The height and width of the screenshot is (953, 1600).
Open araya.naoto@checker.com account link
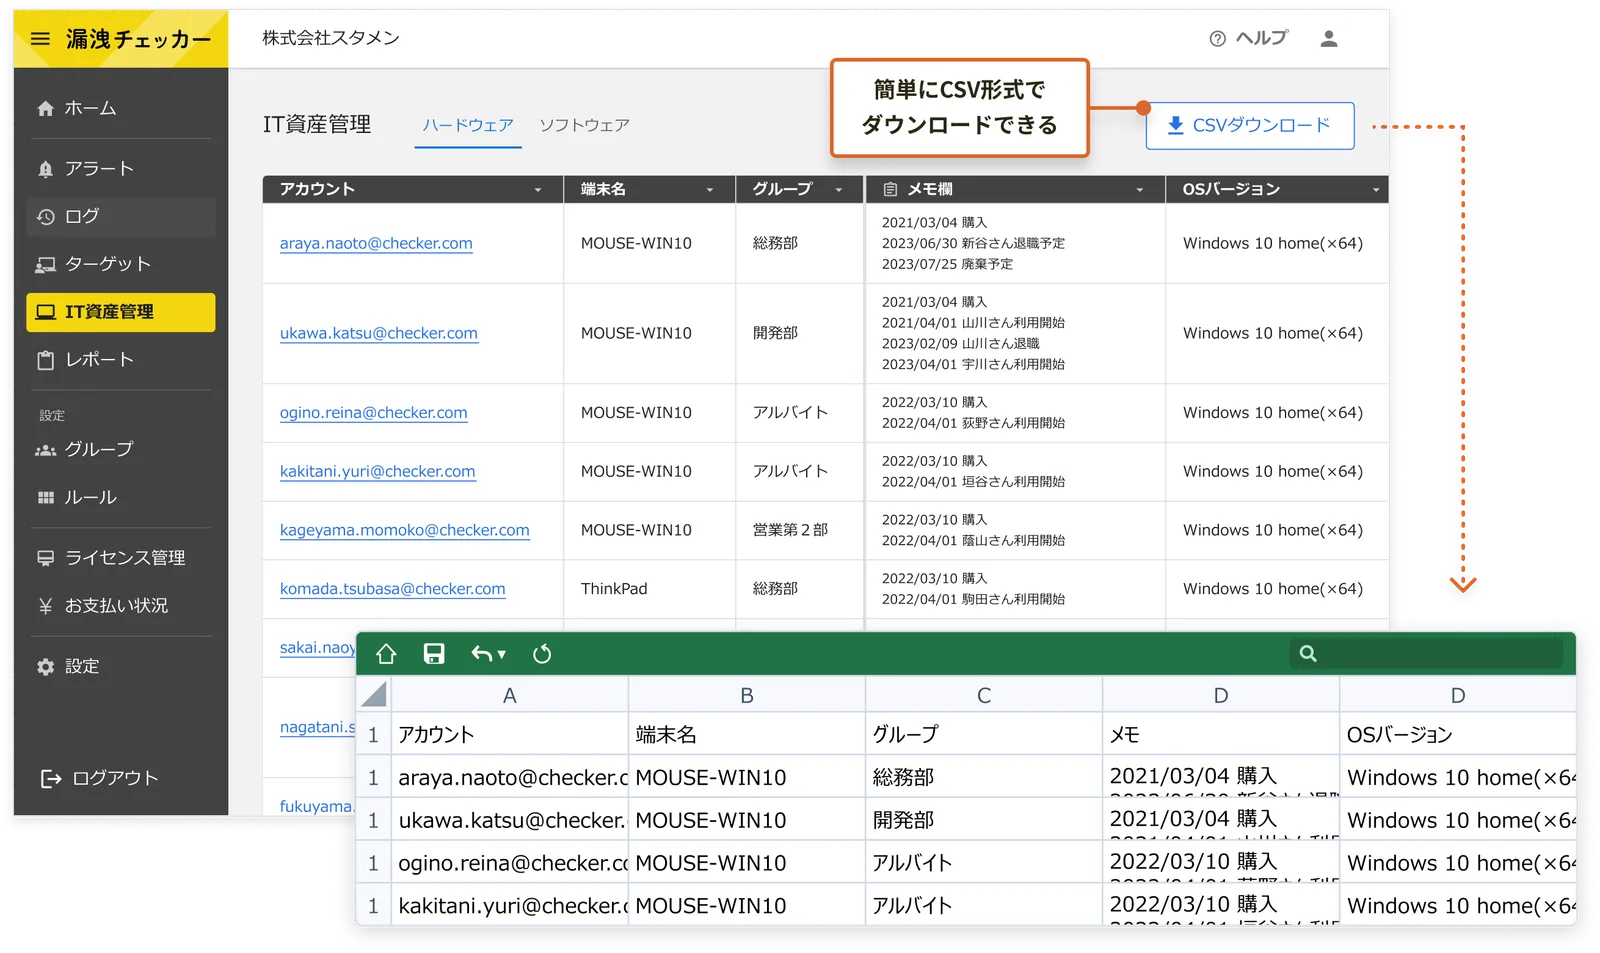click(x=376, y=243)
